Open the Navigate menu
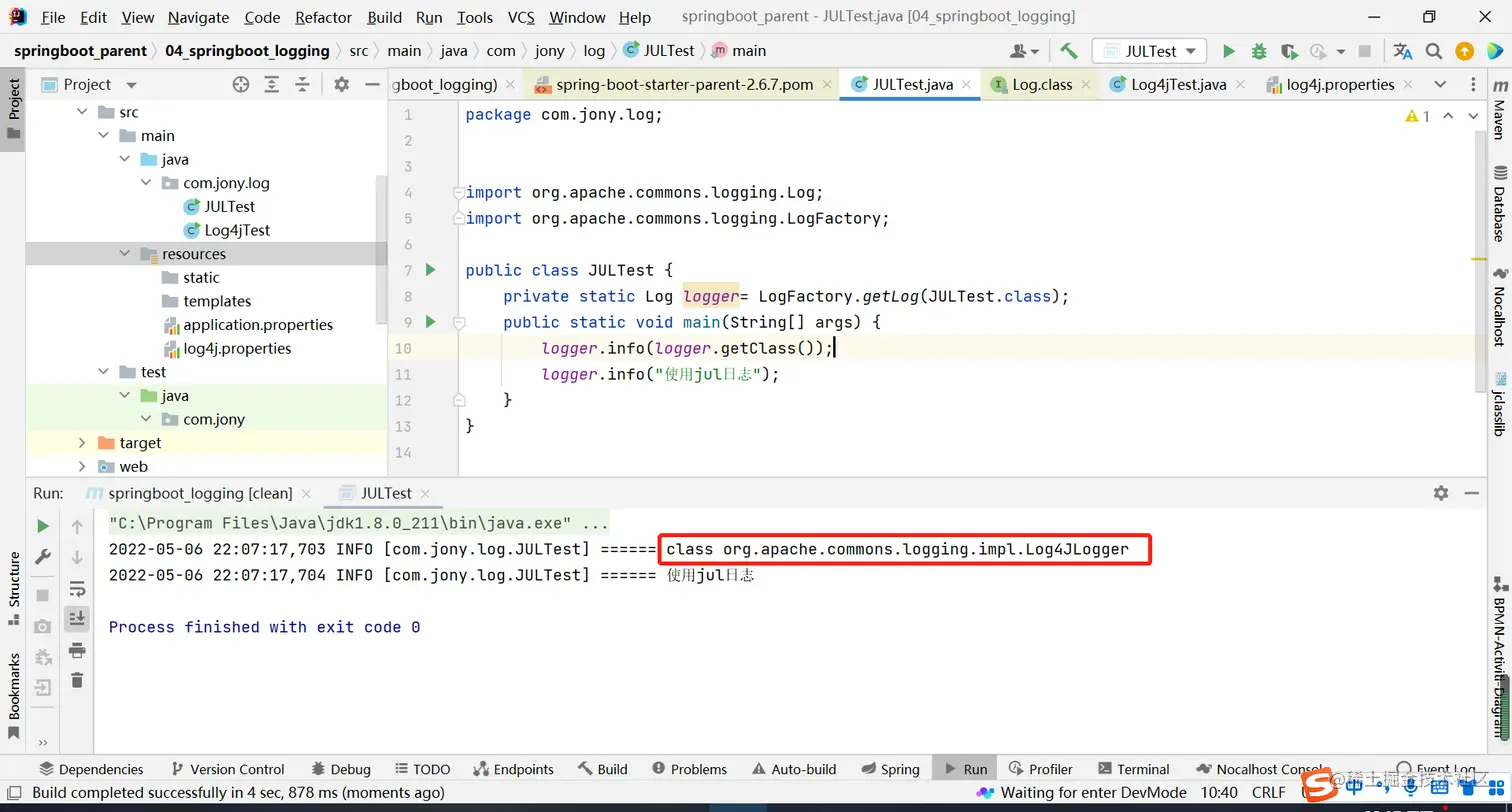The width and height of the screenshot is (1512, 812). click(198, 17)
